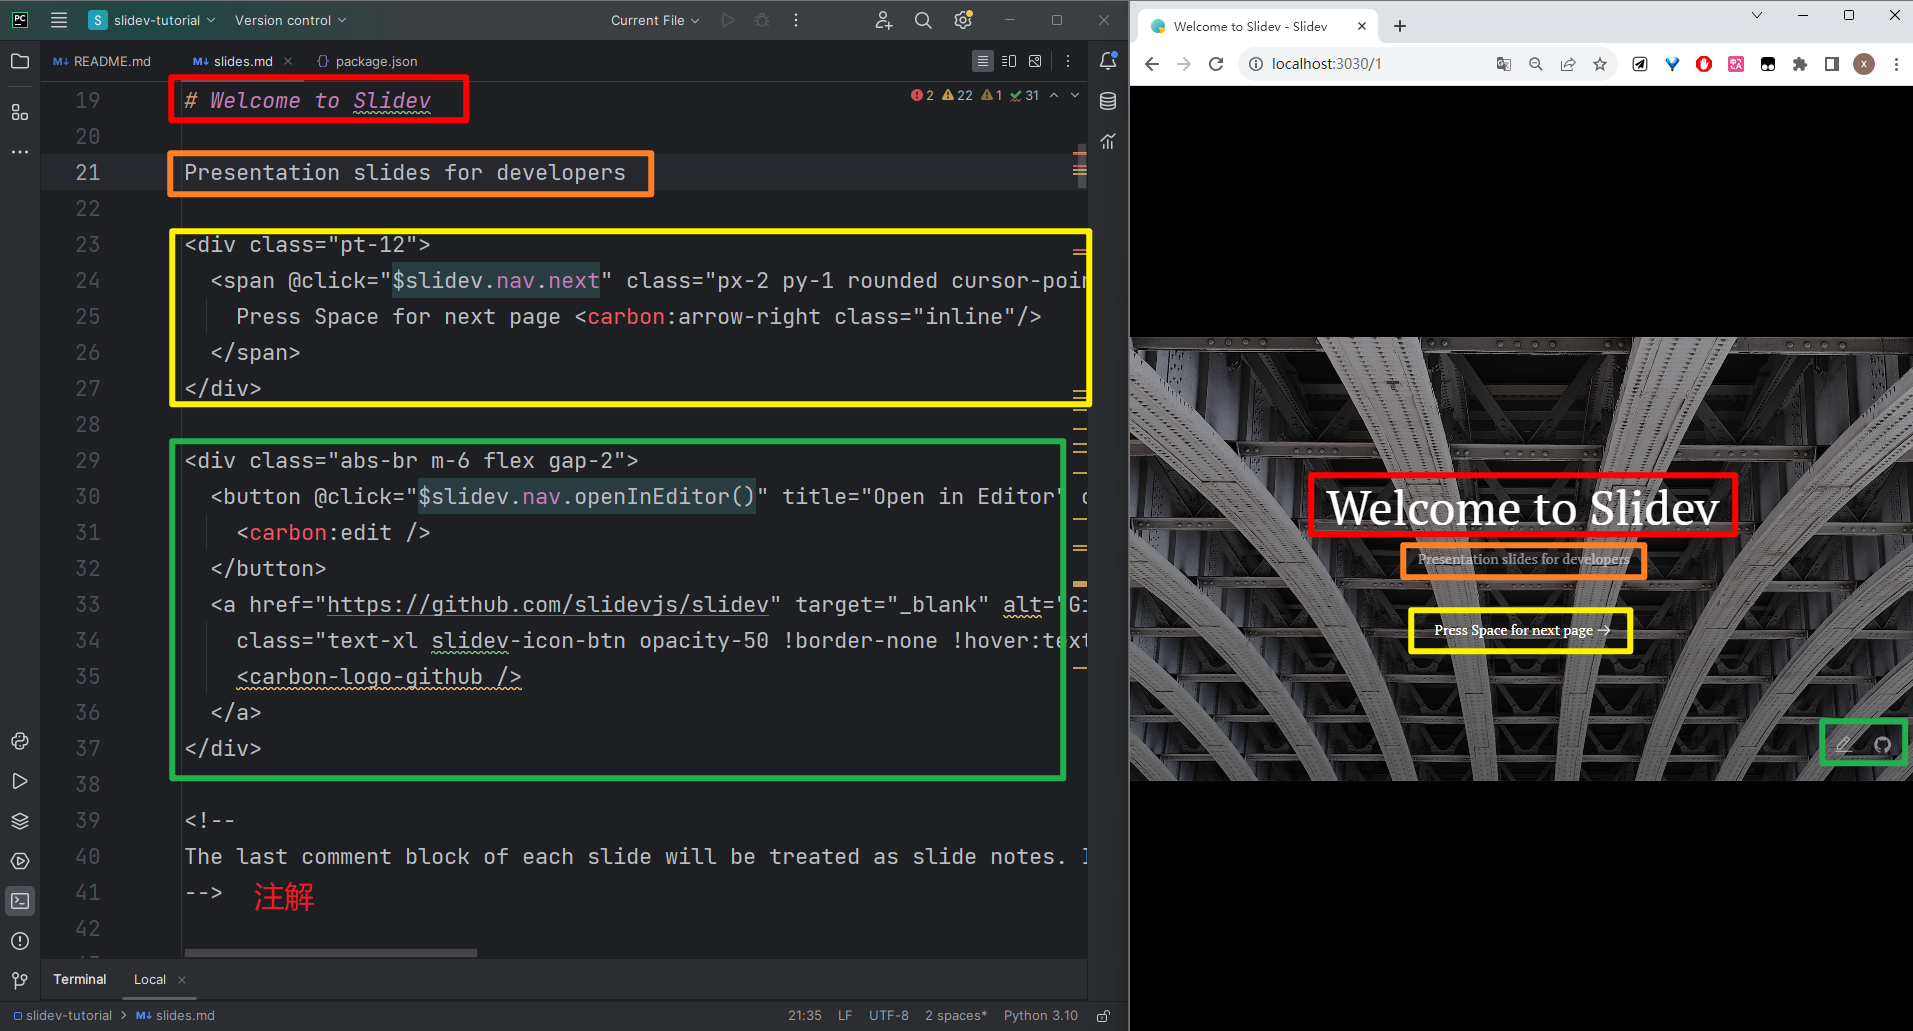Open Python 3.10 interpreter selector
Image resolution: width=1913 pixels, height=1031 pixels.
click(1041, 1015)
